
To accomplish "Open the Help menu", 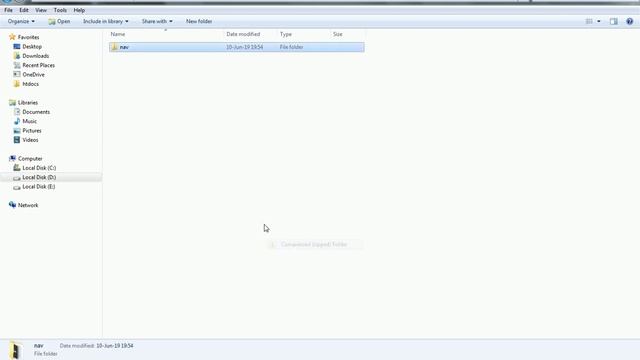I will [x=79, y=10].
